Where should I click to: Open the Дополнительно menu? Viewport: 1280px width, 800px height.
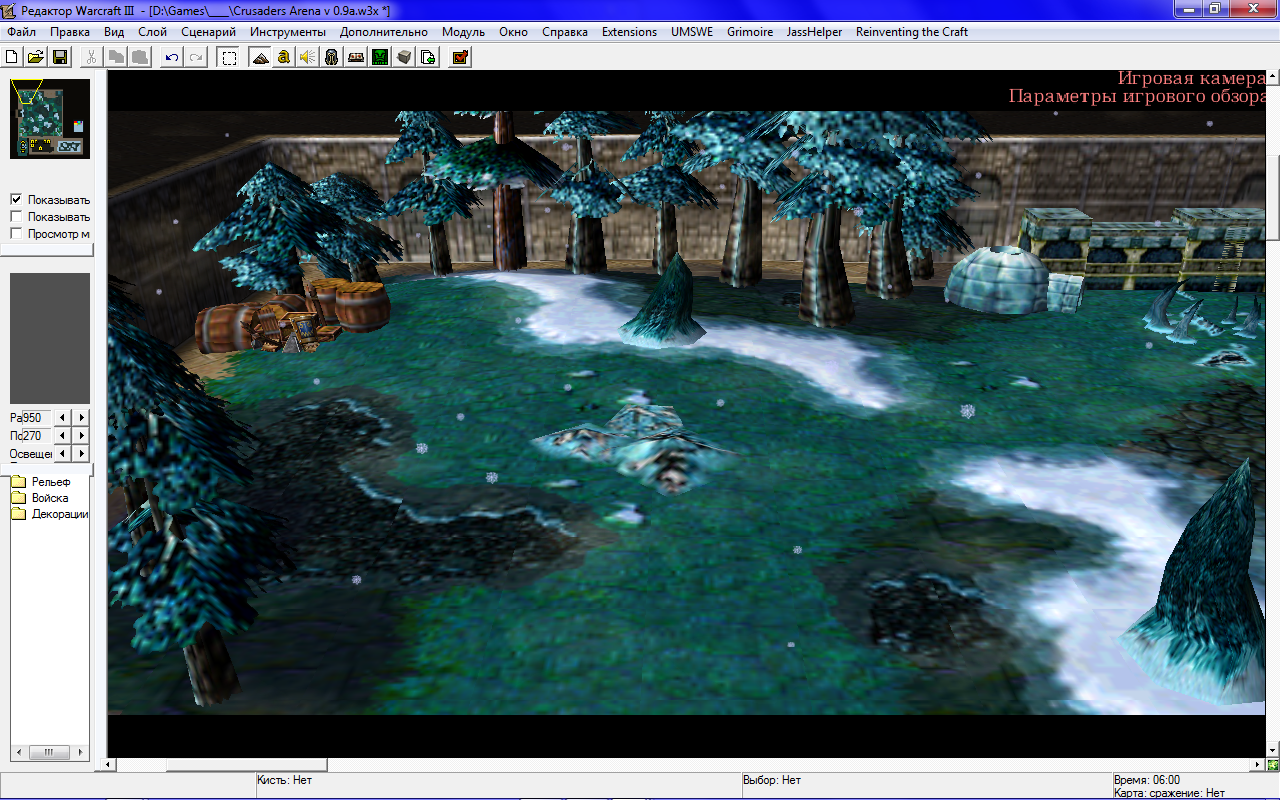click(x=384, y=32)
